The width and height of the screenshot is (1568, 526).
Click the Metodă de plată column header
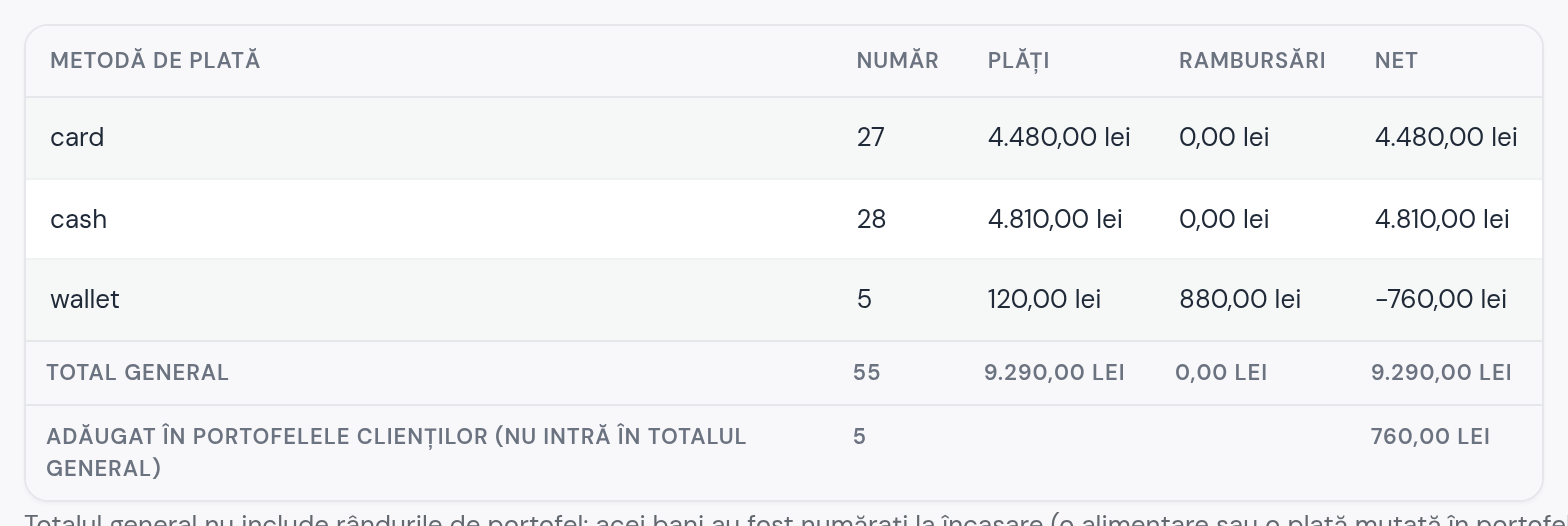155,61
